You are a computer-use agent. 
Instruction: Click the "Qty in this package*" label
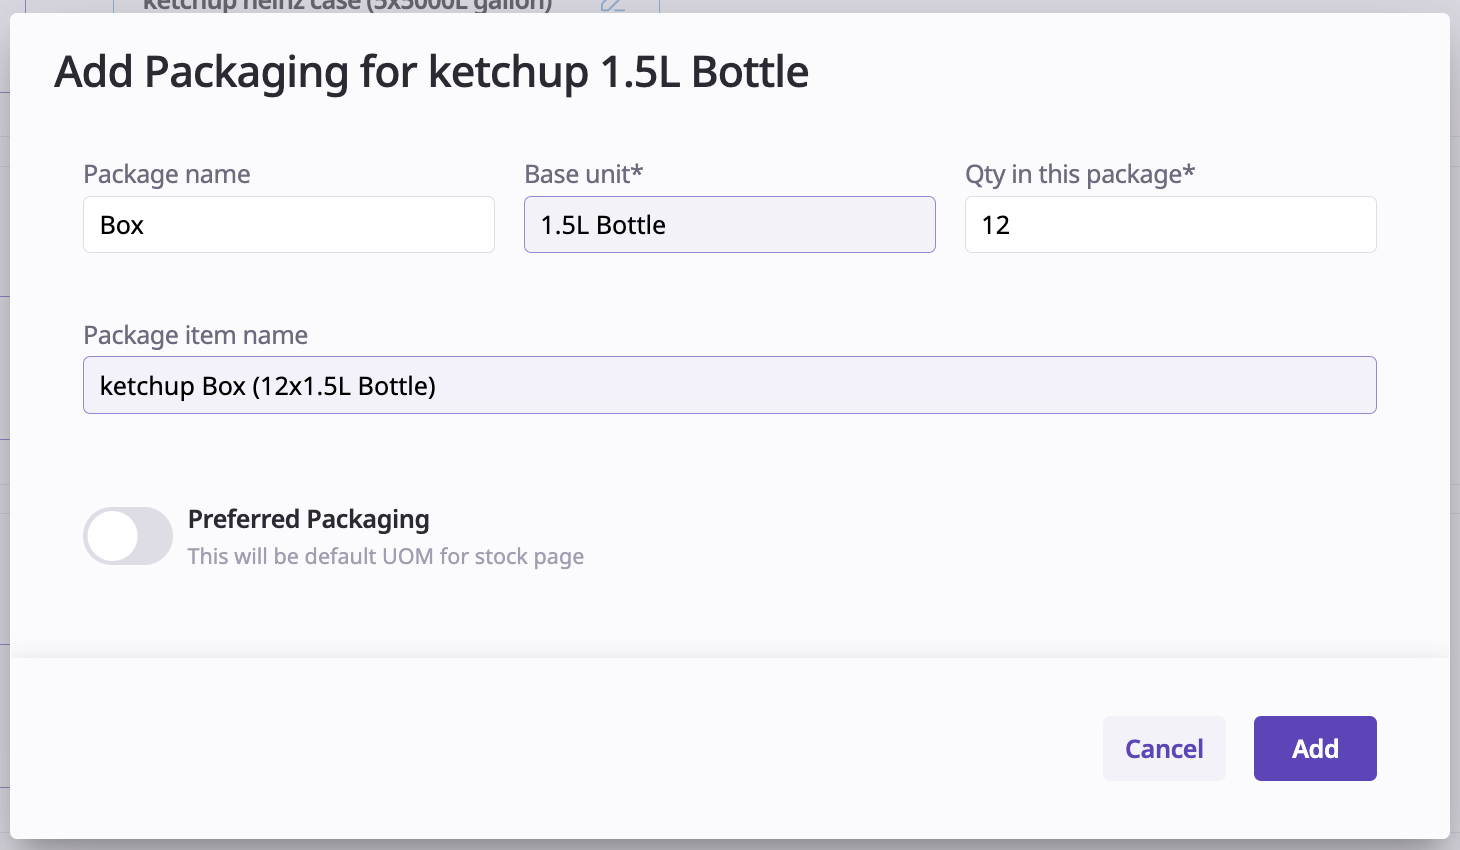point(1079,175)
